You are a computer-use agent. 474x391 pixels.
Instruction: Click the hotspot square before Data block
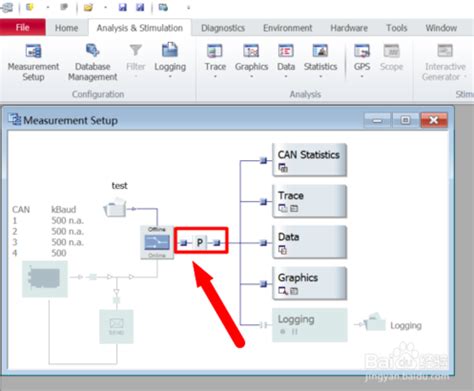pos(263,243)
